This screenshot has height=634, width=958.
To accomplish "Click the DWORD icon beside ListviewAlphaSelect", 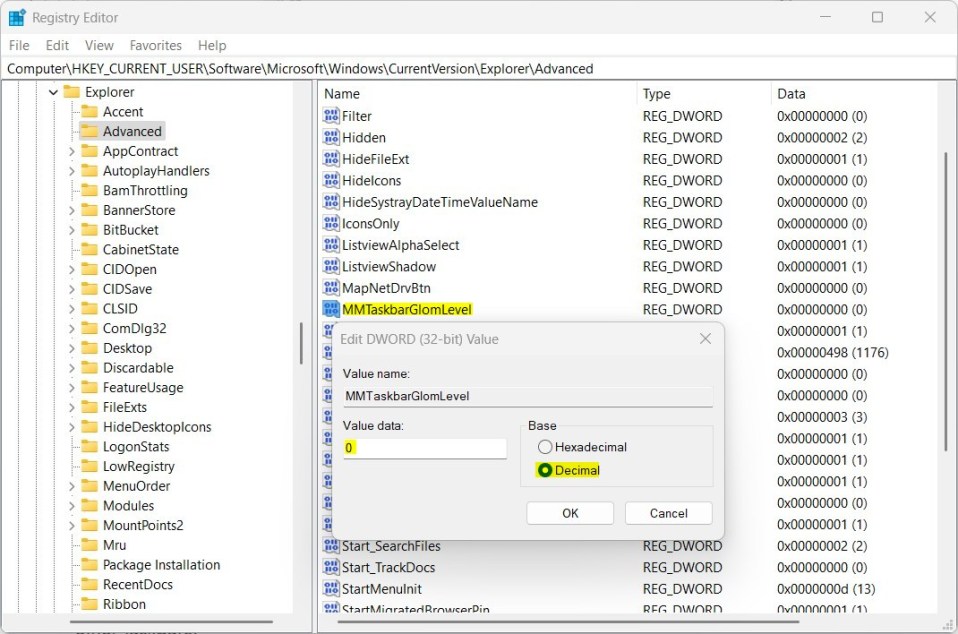I will coord(331,244).
